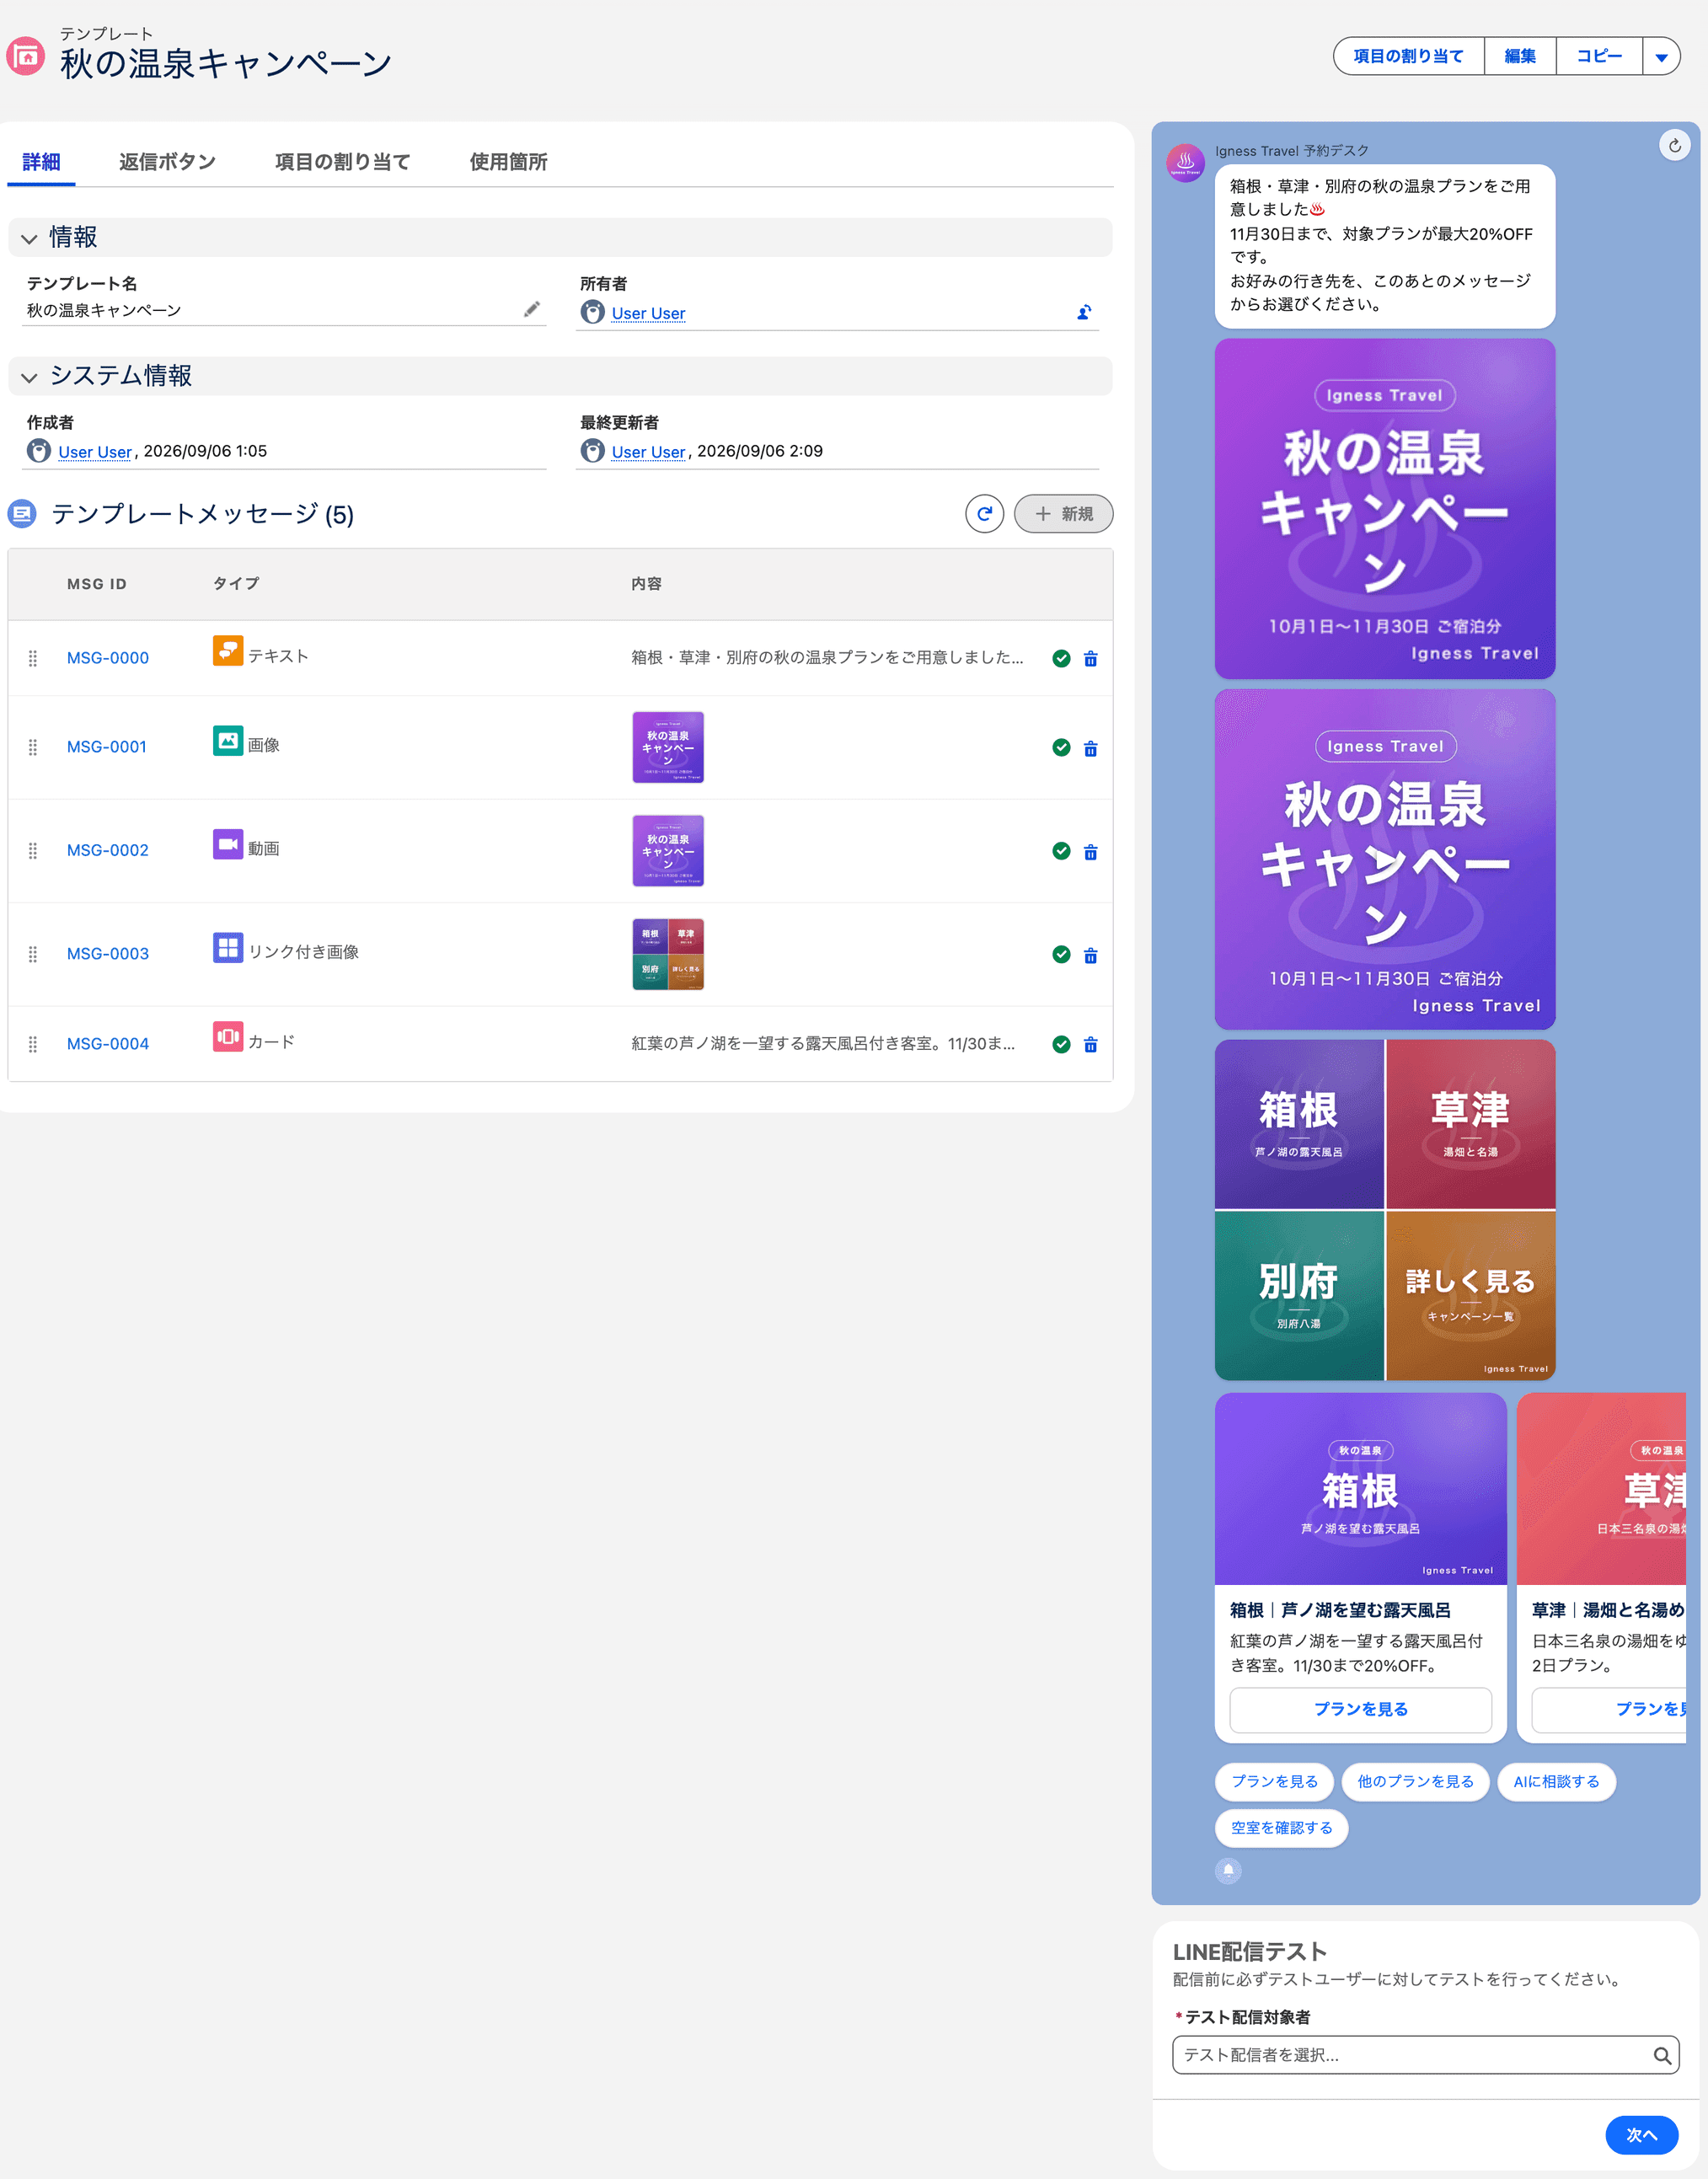This screenshot has height=2179, width=1708.
Task: Click the bell icon in the preview
Action: point(1229,1871)
